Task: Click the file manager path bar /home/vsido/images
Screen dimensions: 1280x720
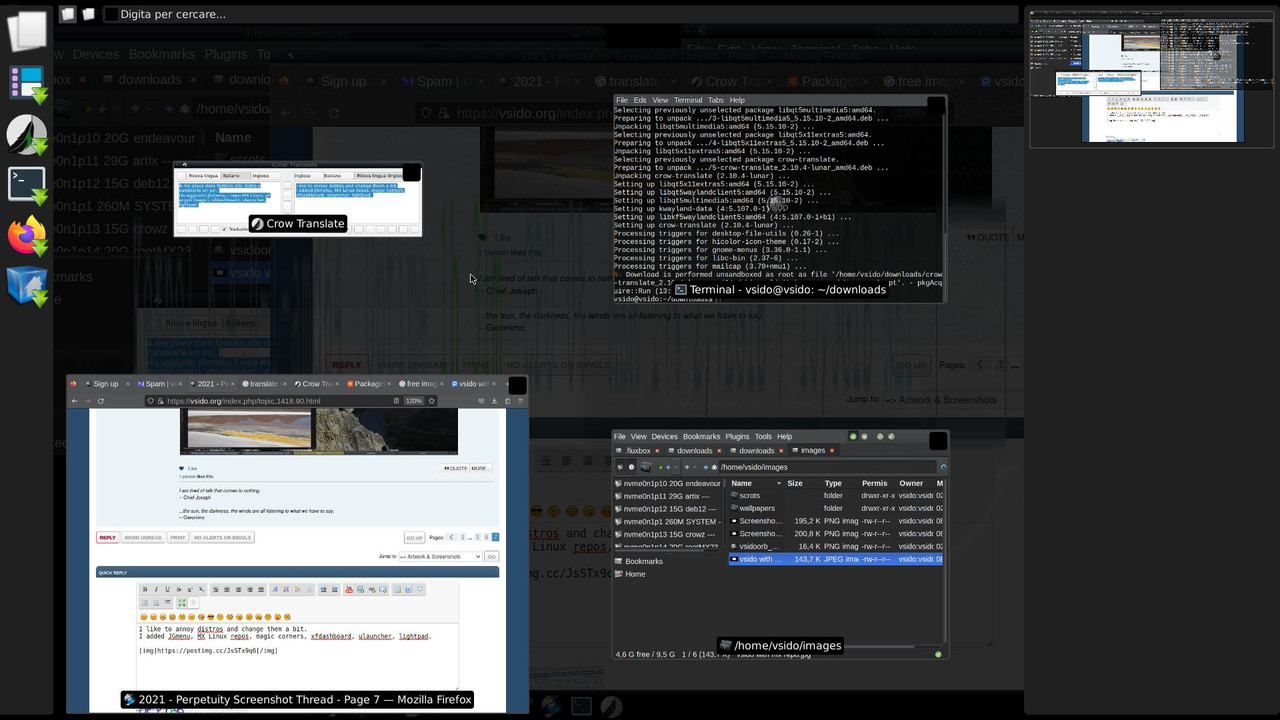Action: (827, 467)
